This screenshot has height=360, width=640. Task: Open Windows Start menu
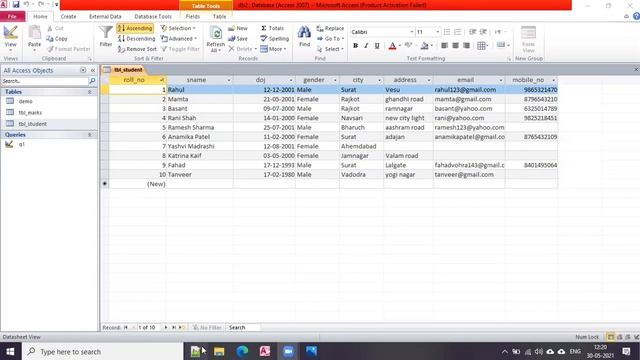tap(10, 351)
